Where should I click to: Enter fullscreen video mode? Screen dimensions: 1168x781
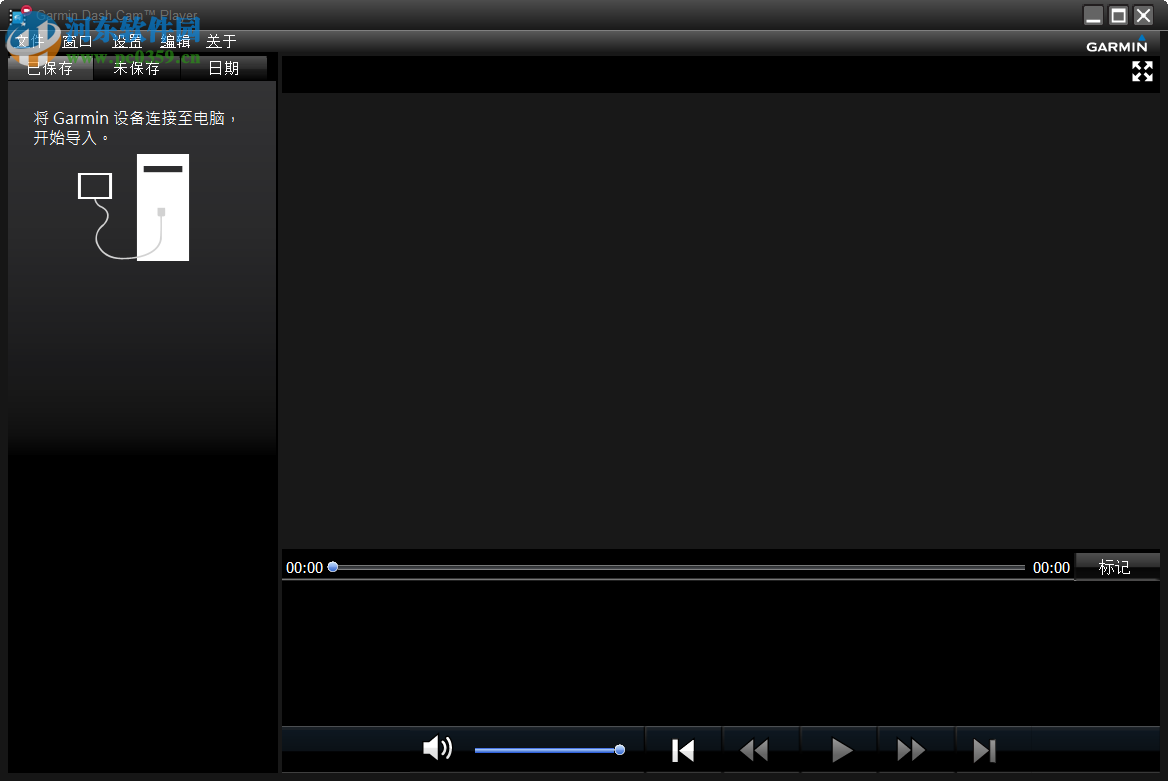tap(1142, 72)
